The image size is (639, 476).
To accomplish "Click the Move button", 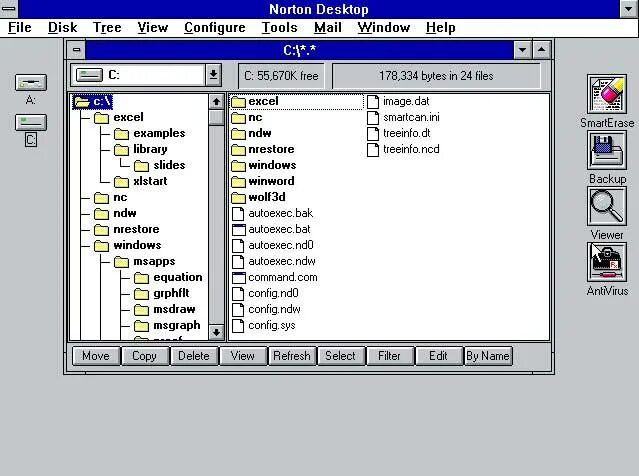I will coord(96,356).
